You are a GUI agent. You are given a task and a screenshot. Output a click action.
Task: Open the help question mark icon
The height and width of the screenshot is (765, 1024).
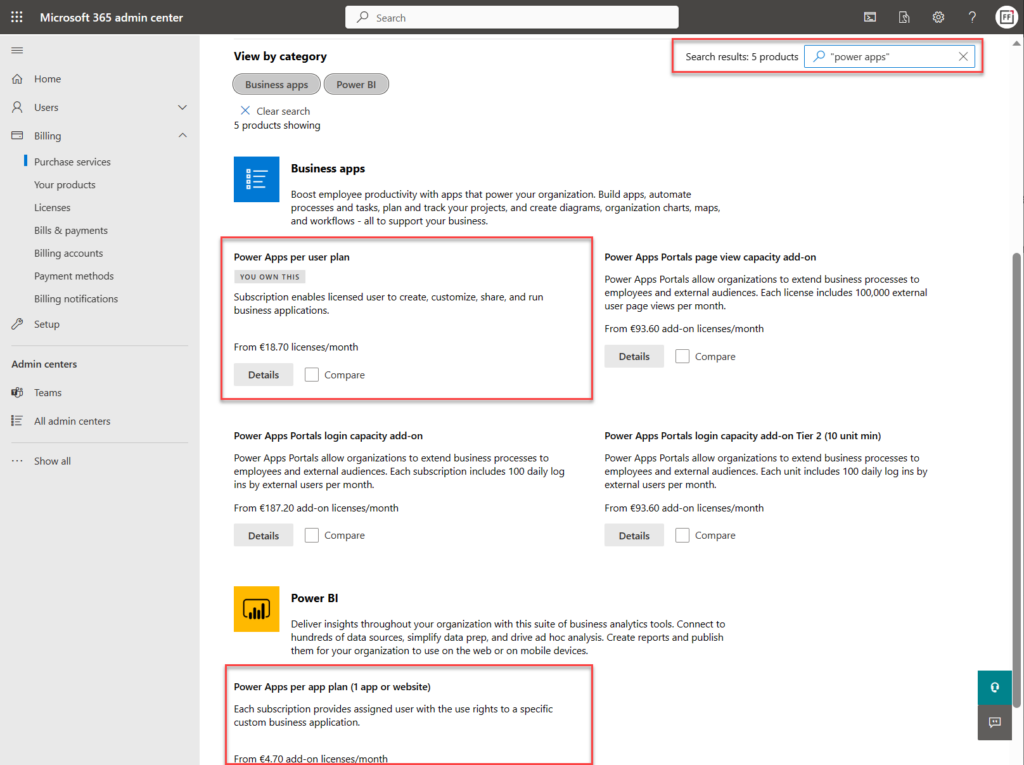pyautogui.click(x=972, y=18)
